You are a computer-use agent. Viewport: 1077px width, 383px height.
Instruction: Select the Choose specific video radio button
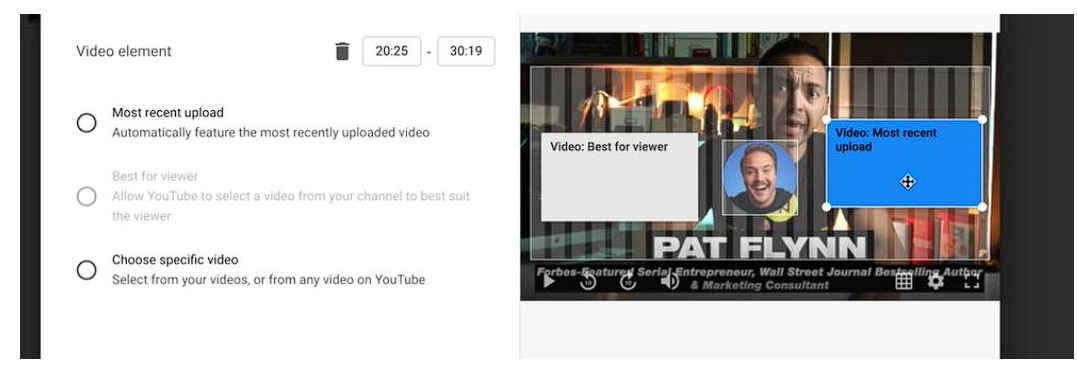click(x=87, y=270)
